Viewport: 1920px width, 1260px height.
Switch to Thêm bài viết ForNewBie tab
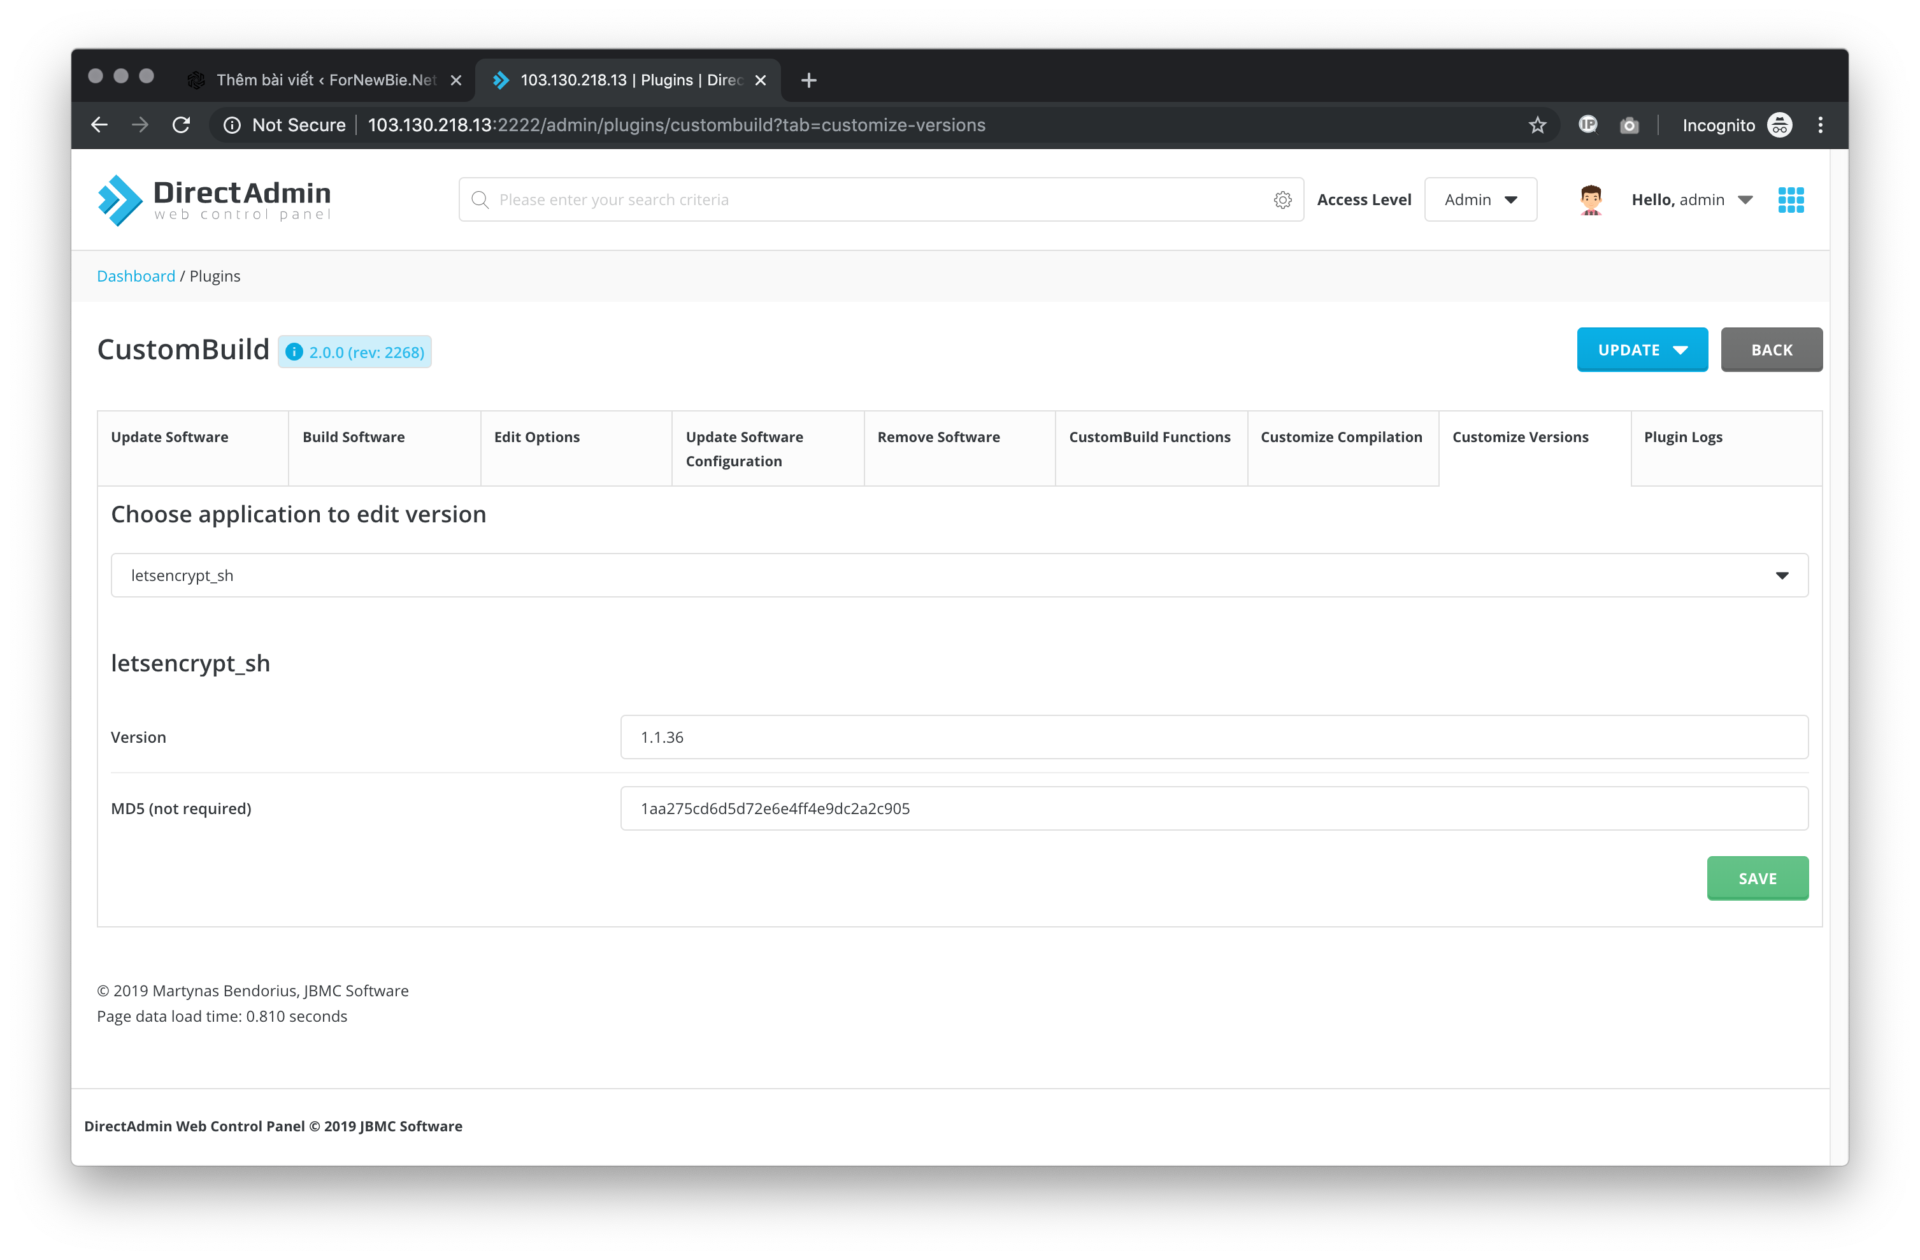click(326, 80)
